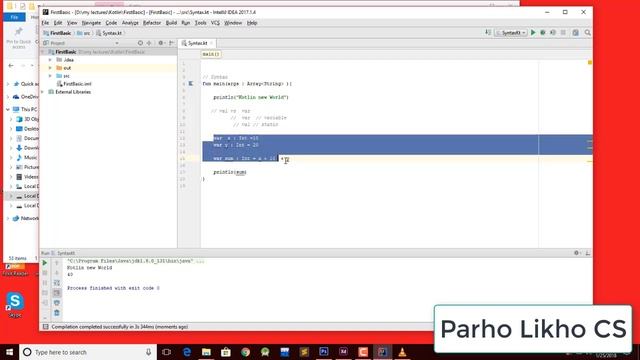This screenshot has width=640, height=360.
Task: Open the Navigate menu
Action: 91,23
